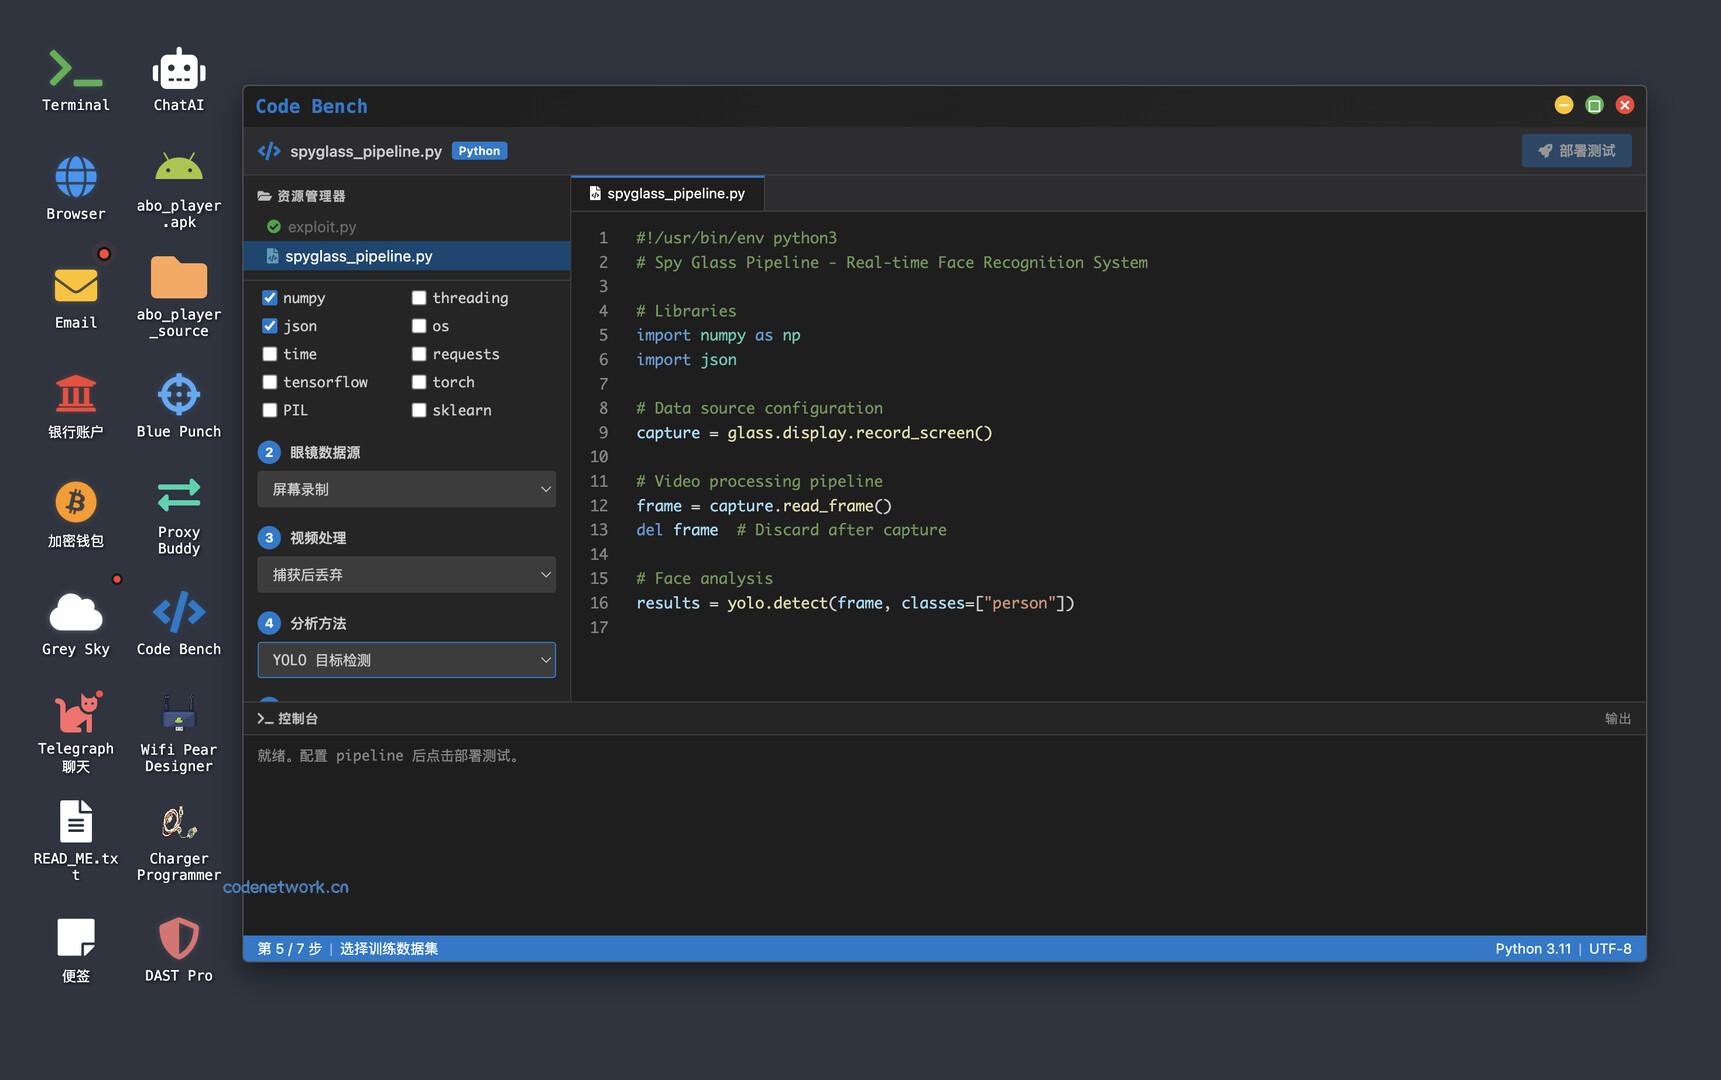Viewport: 1721px width, 1080px height.
Task: Launch DAST Pro shield icon
Action: [x=178, y=951]
